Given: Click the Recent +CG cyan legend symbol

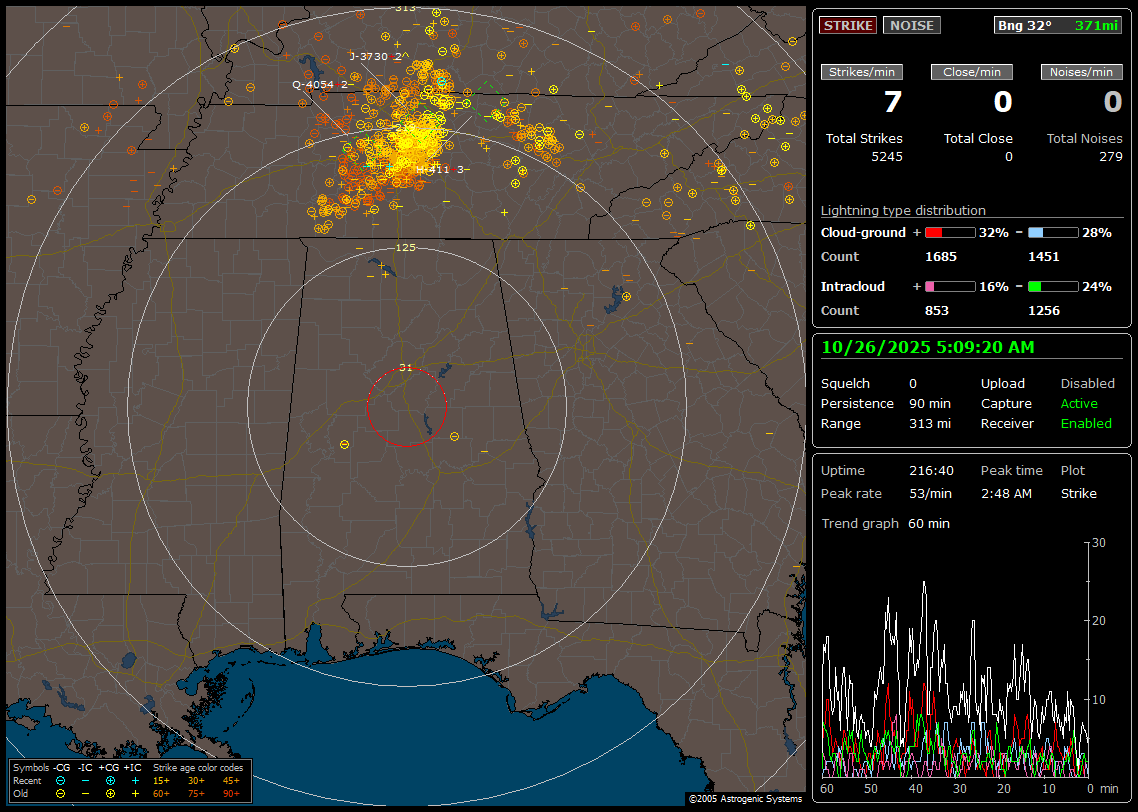Looking at the screenshot, I should tap(110, 780).
